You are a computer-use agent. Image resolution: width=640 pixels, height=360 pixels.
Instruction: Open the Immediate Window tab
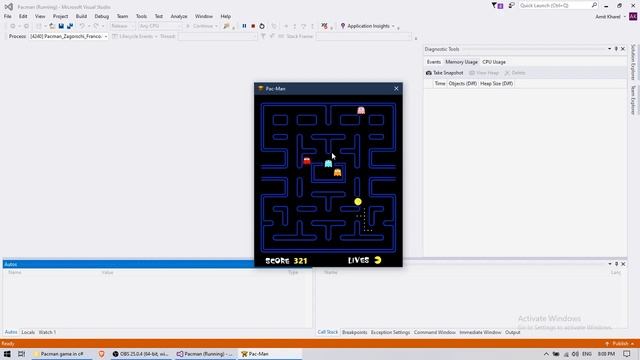pos(480,332)
